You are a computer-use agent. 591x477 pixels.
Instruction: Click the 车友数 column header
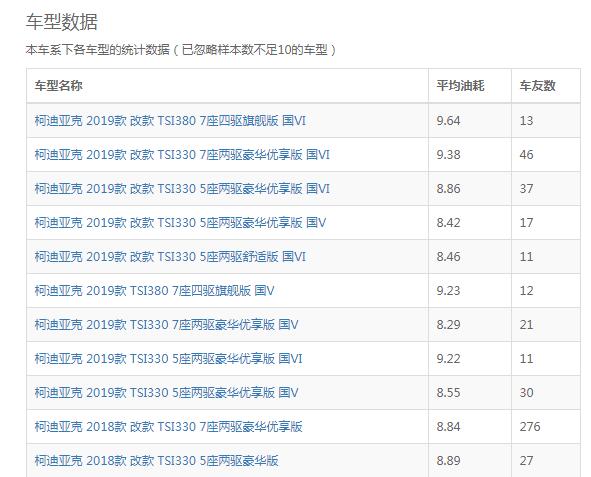pyautogui.click(x=537, y=86)
